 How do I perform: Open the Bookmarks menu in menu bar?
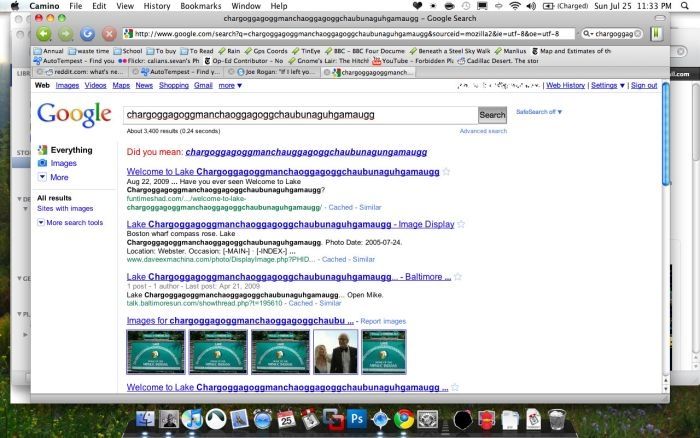coord(200,6)
